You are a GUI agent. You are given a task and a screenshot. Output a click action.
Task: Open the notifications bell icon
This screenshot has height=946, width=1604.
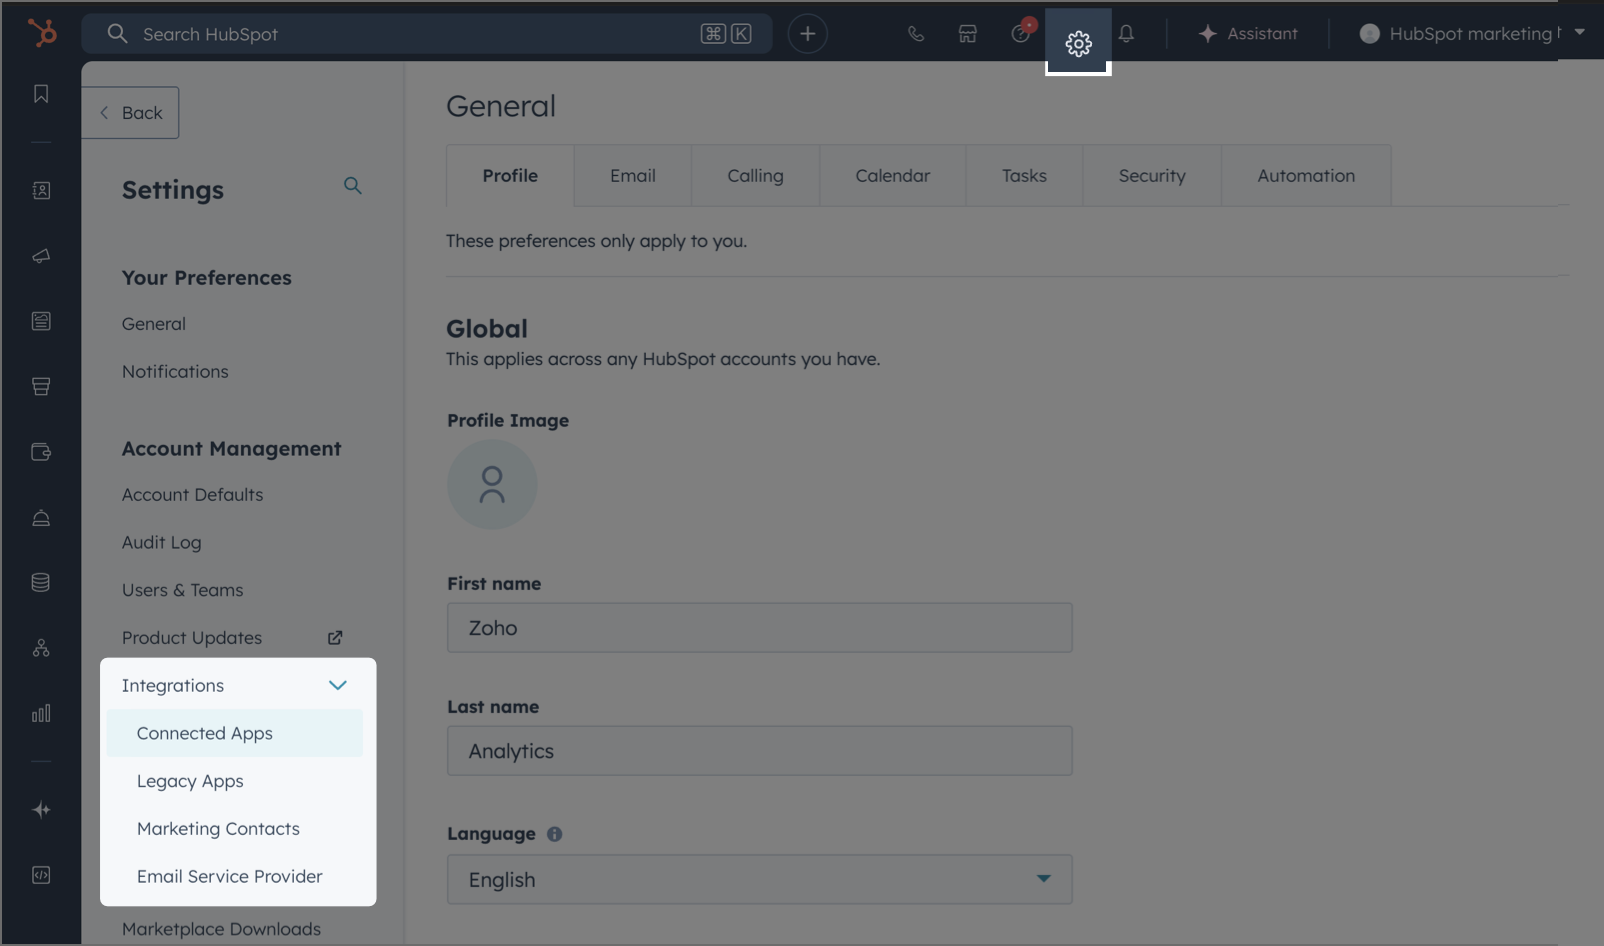pyautogui.click(x=1126, y=34)
